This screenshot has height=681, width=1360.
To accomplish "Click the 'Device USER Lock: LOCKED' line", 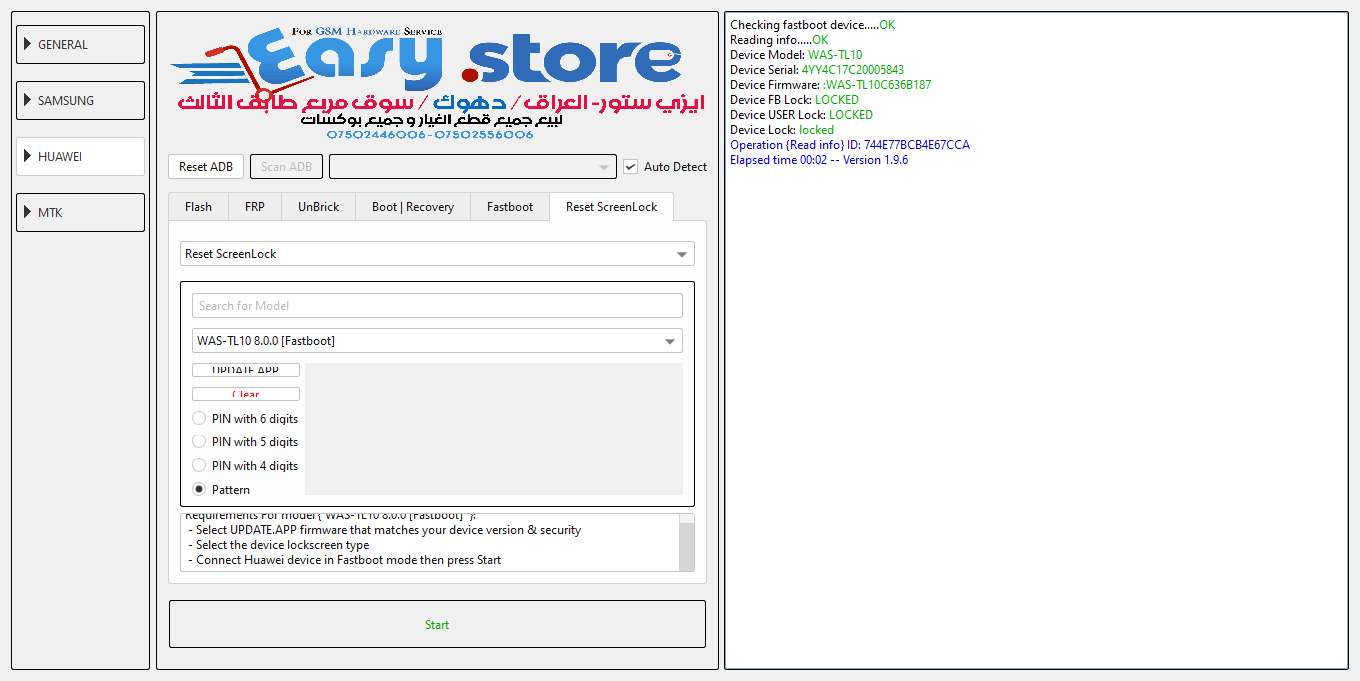I will coord(801,115).
